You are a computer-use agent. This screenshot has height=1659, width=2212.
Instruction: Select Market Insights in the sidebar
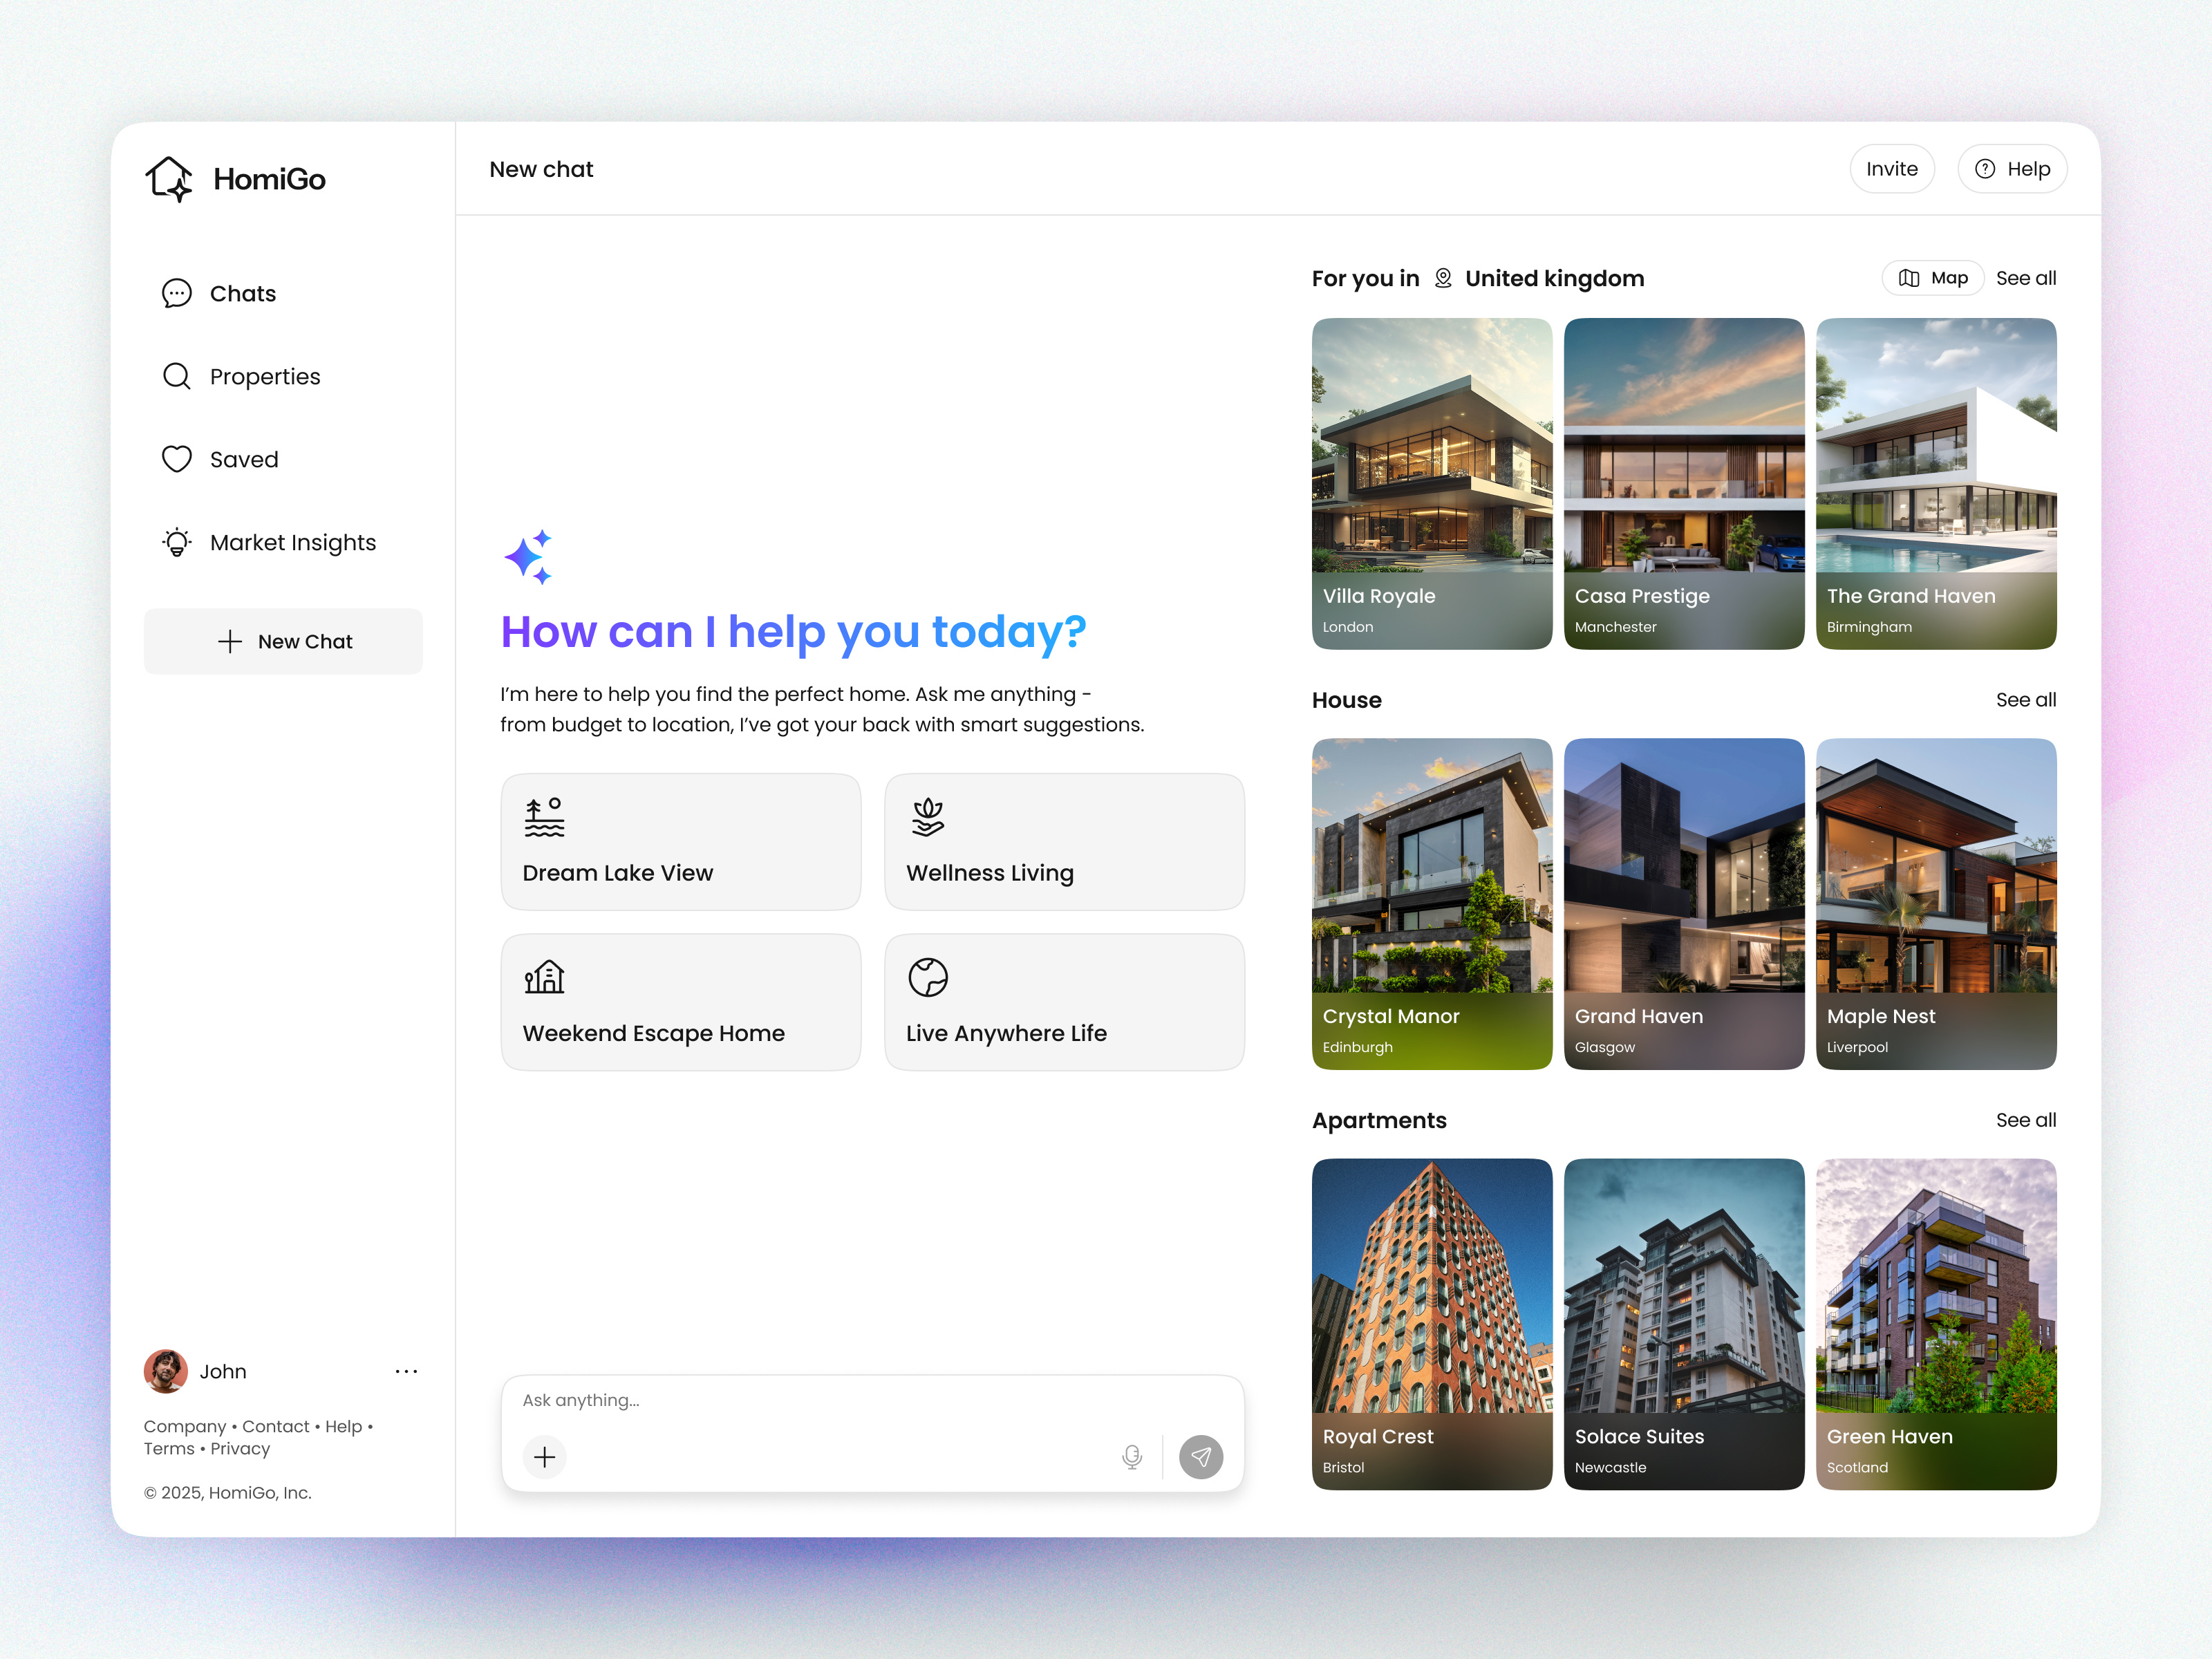[292, 542]
